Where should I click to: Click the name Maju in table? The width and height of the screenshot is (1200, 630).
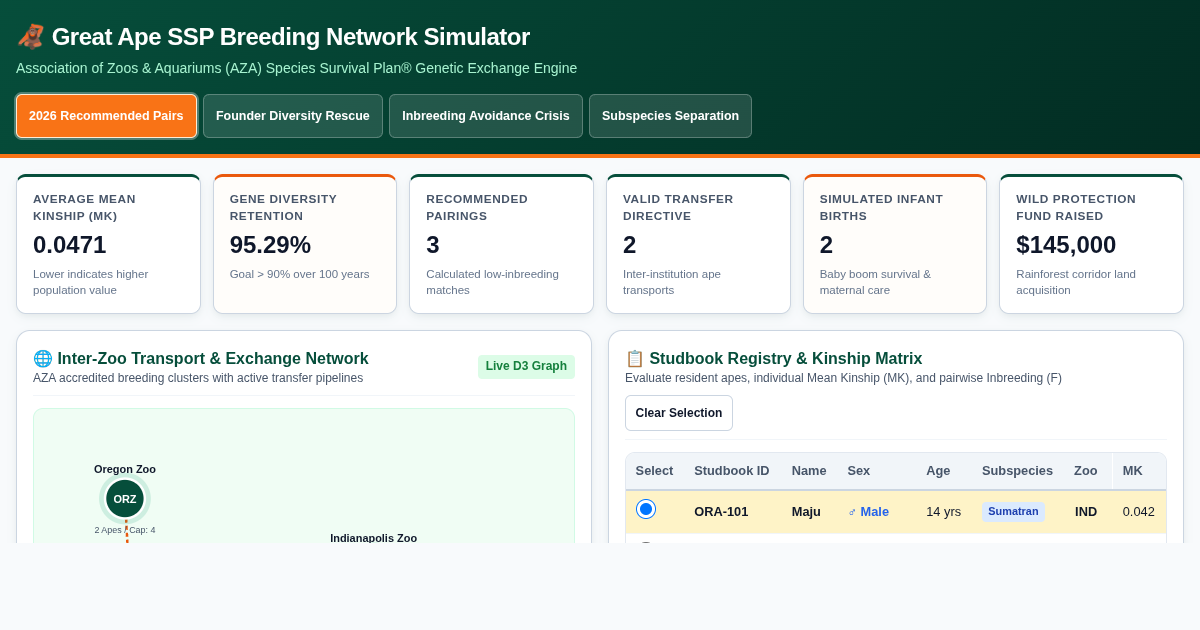[x=806, y=511]
